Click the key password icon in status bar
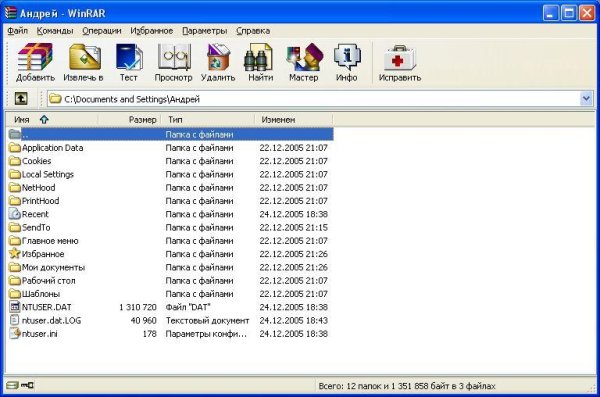Viewport: 600px width, 397px height. [x=27, y=385]
